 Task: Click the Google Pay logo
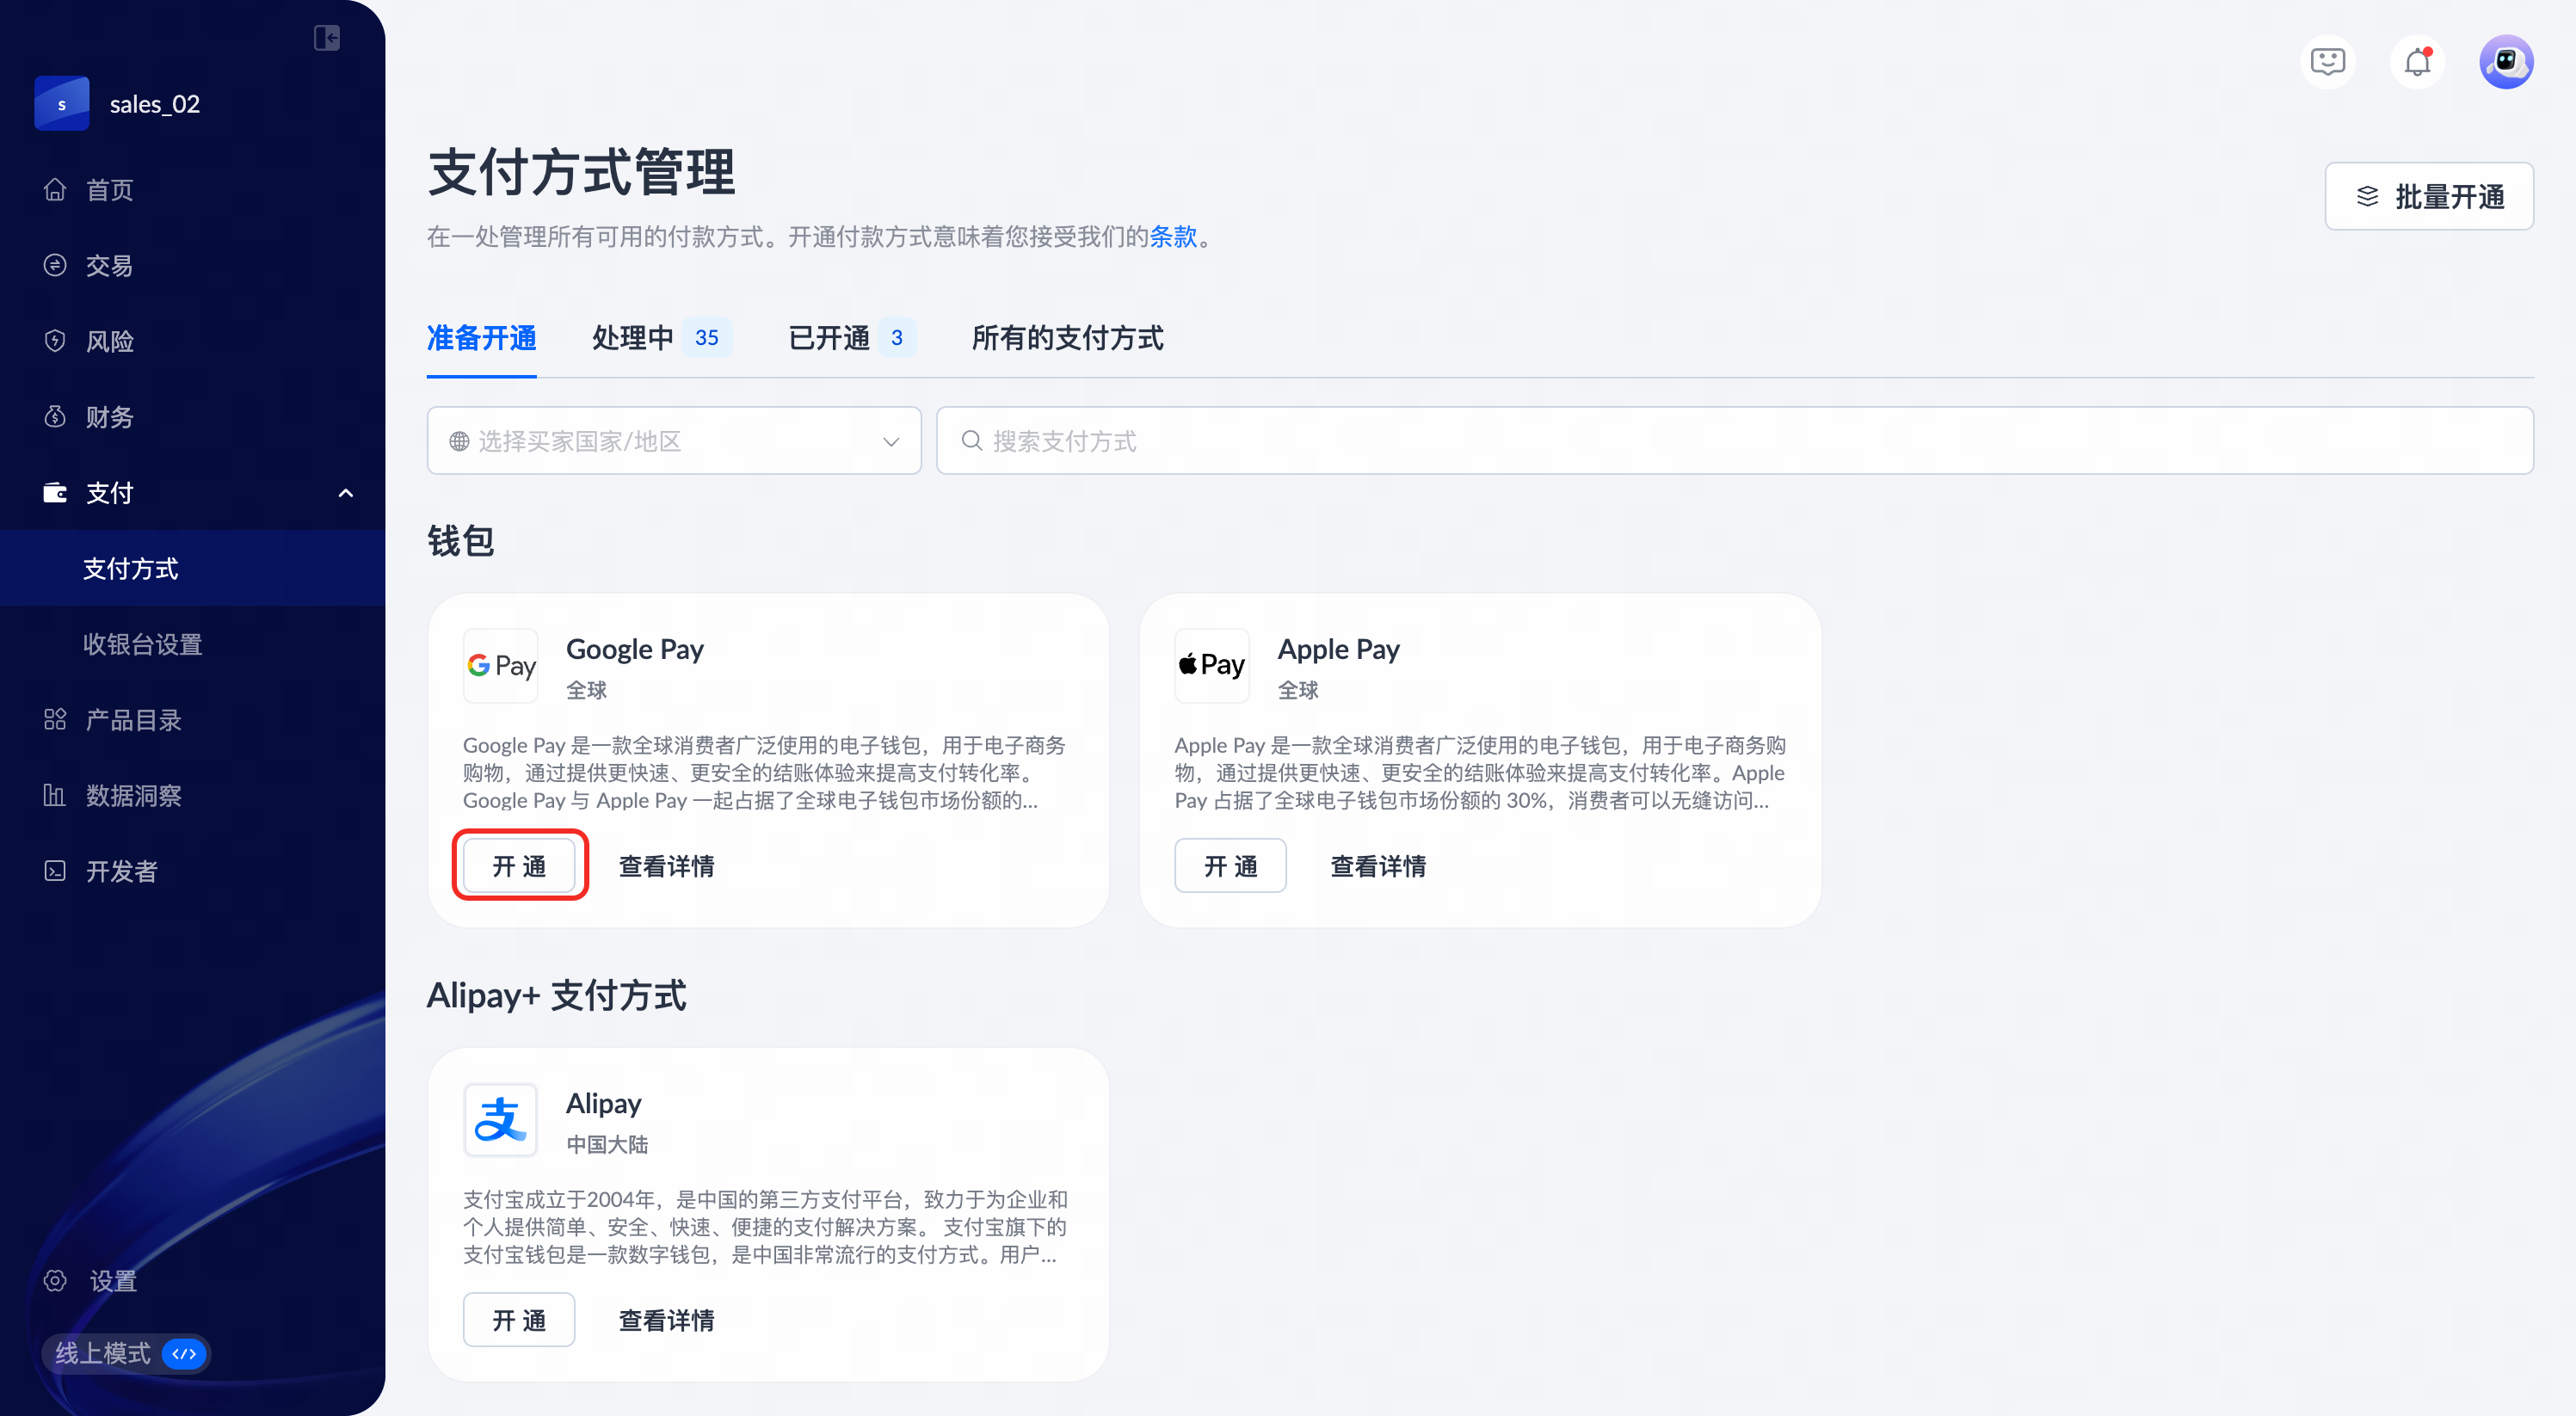pyautogui.click(x=501, y=666)
